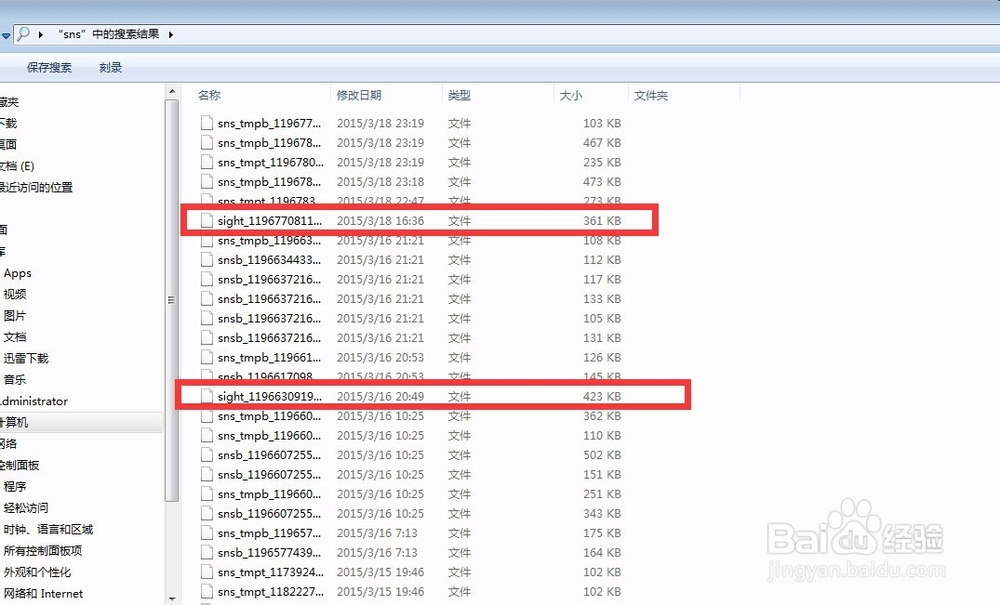Open 音乐 library in the navigation pane
This screenshot has width=1000, height=605.
tap(15, 379)
